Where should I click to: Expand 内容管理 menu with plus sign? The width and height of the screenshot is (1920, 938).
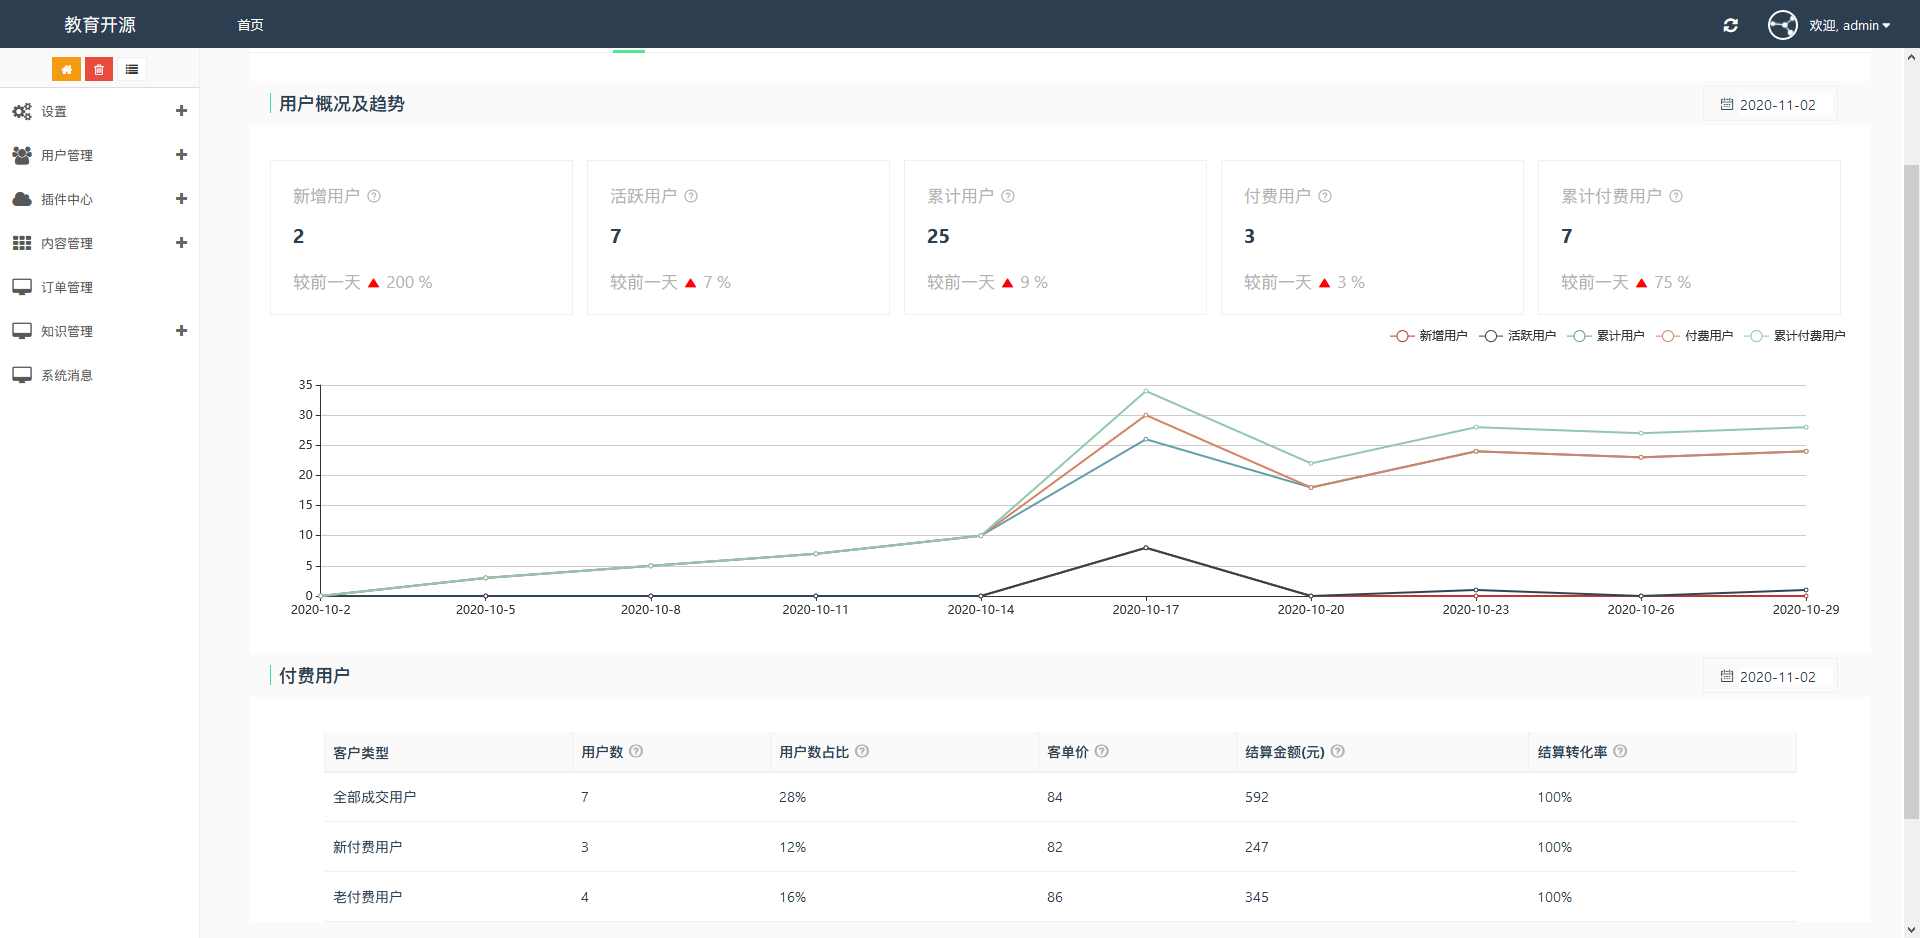coord(181,243)
